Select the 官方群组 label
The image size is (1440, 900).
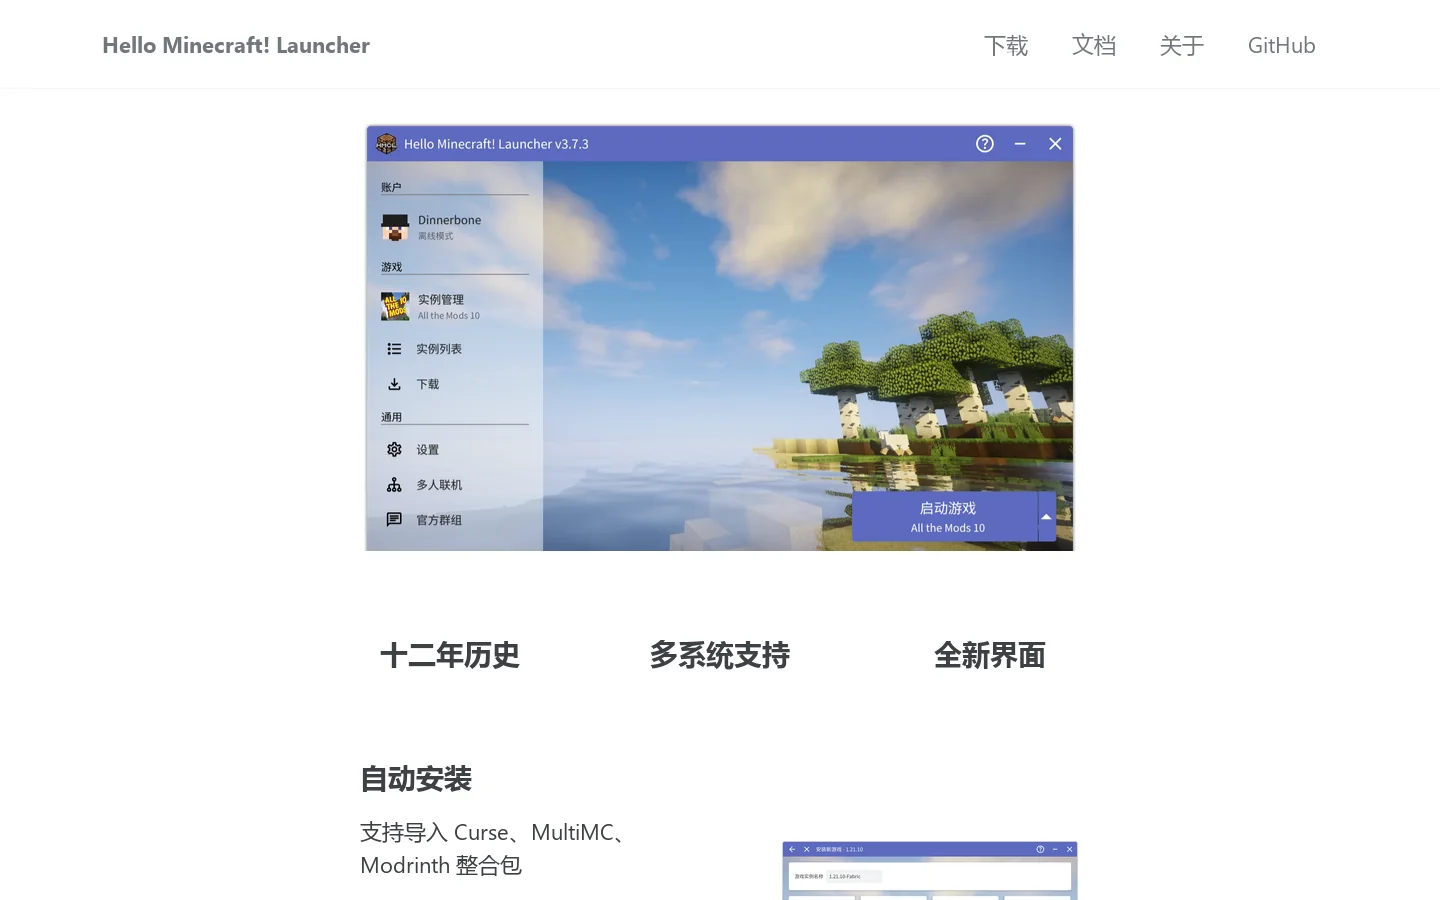[439, 520]
